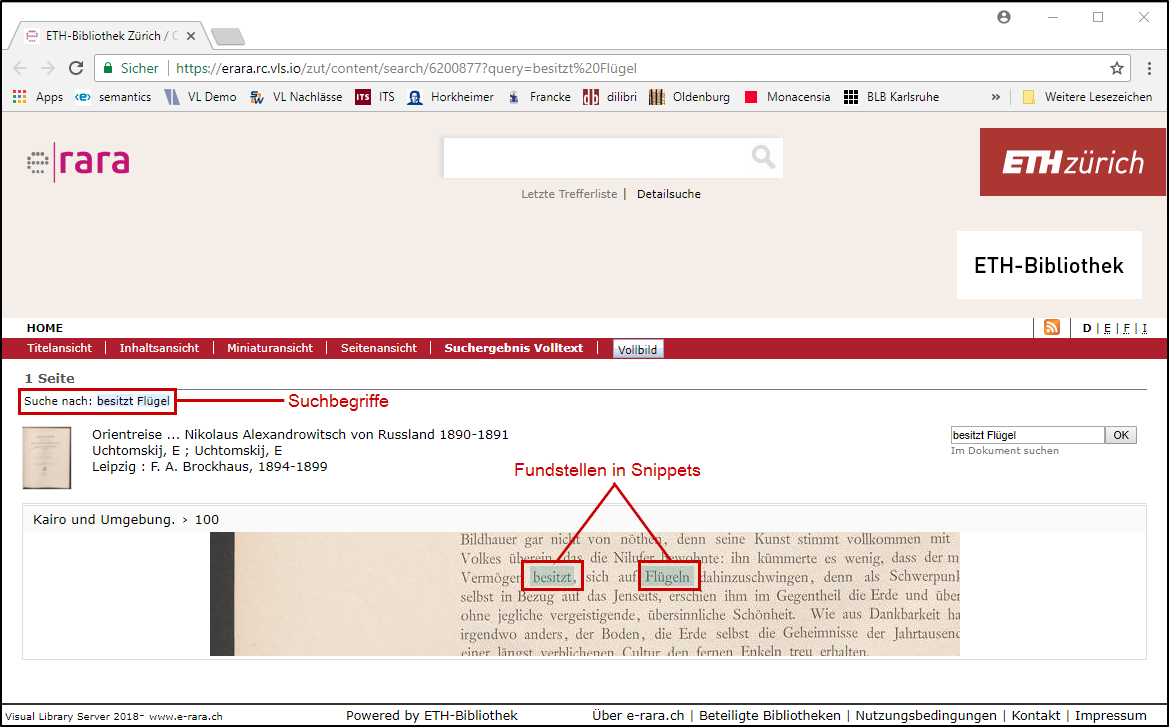Open the Apps bookmarks shortcut

pos(37,97)
